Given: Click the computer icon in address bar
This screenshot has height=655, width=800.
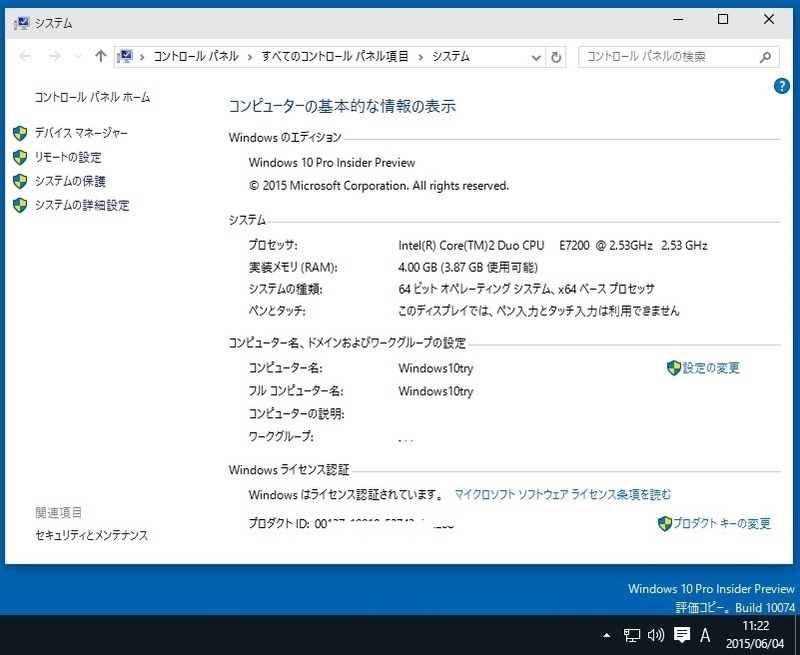Looking at the screenshot, I should coord(125,56).
